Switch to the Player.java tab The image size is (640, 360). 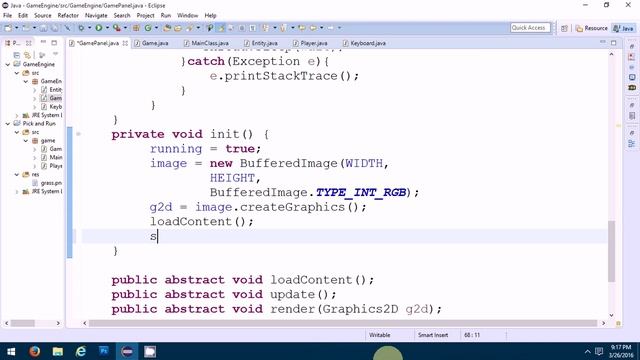tap(310, 43)
